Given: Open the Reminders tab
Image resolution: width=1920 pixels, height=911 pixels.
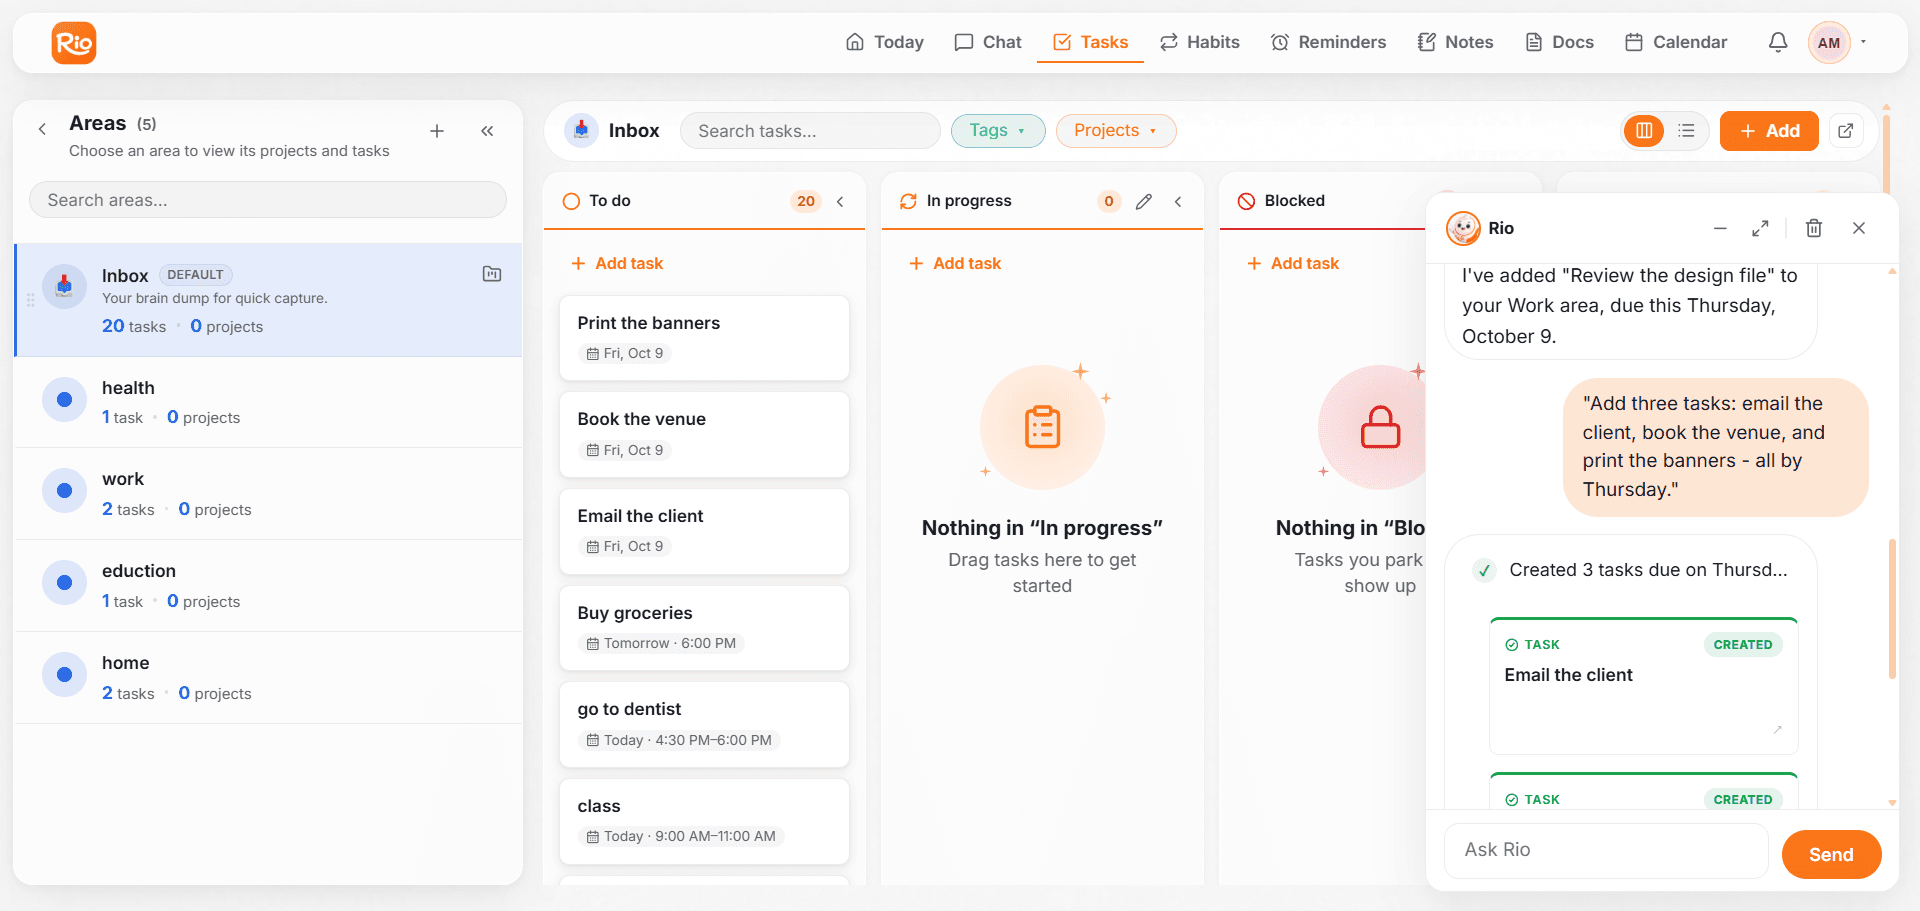Looking at the screenshot, I should tap(1329, 42).
